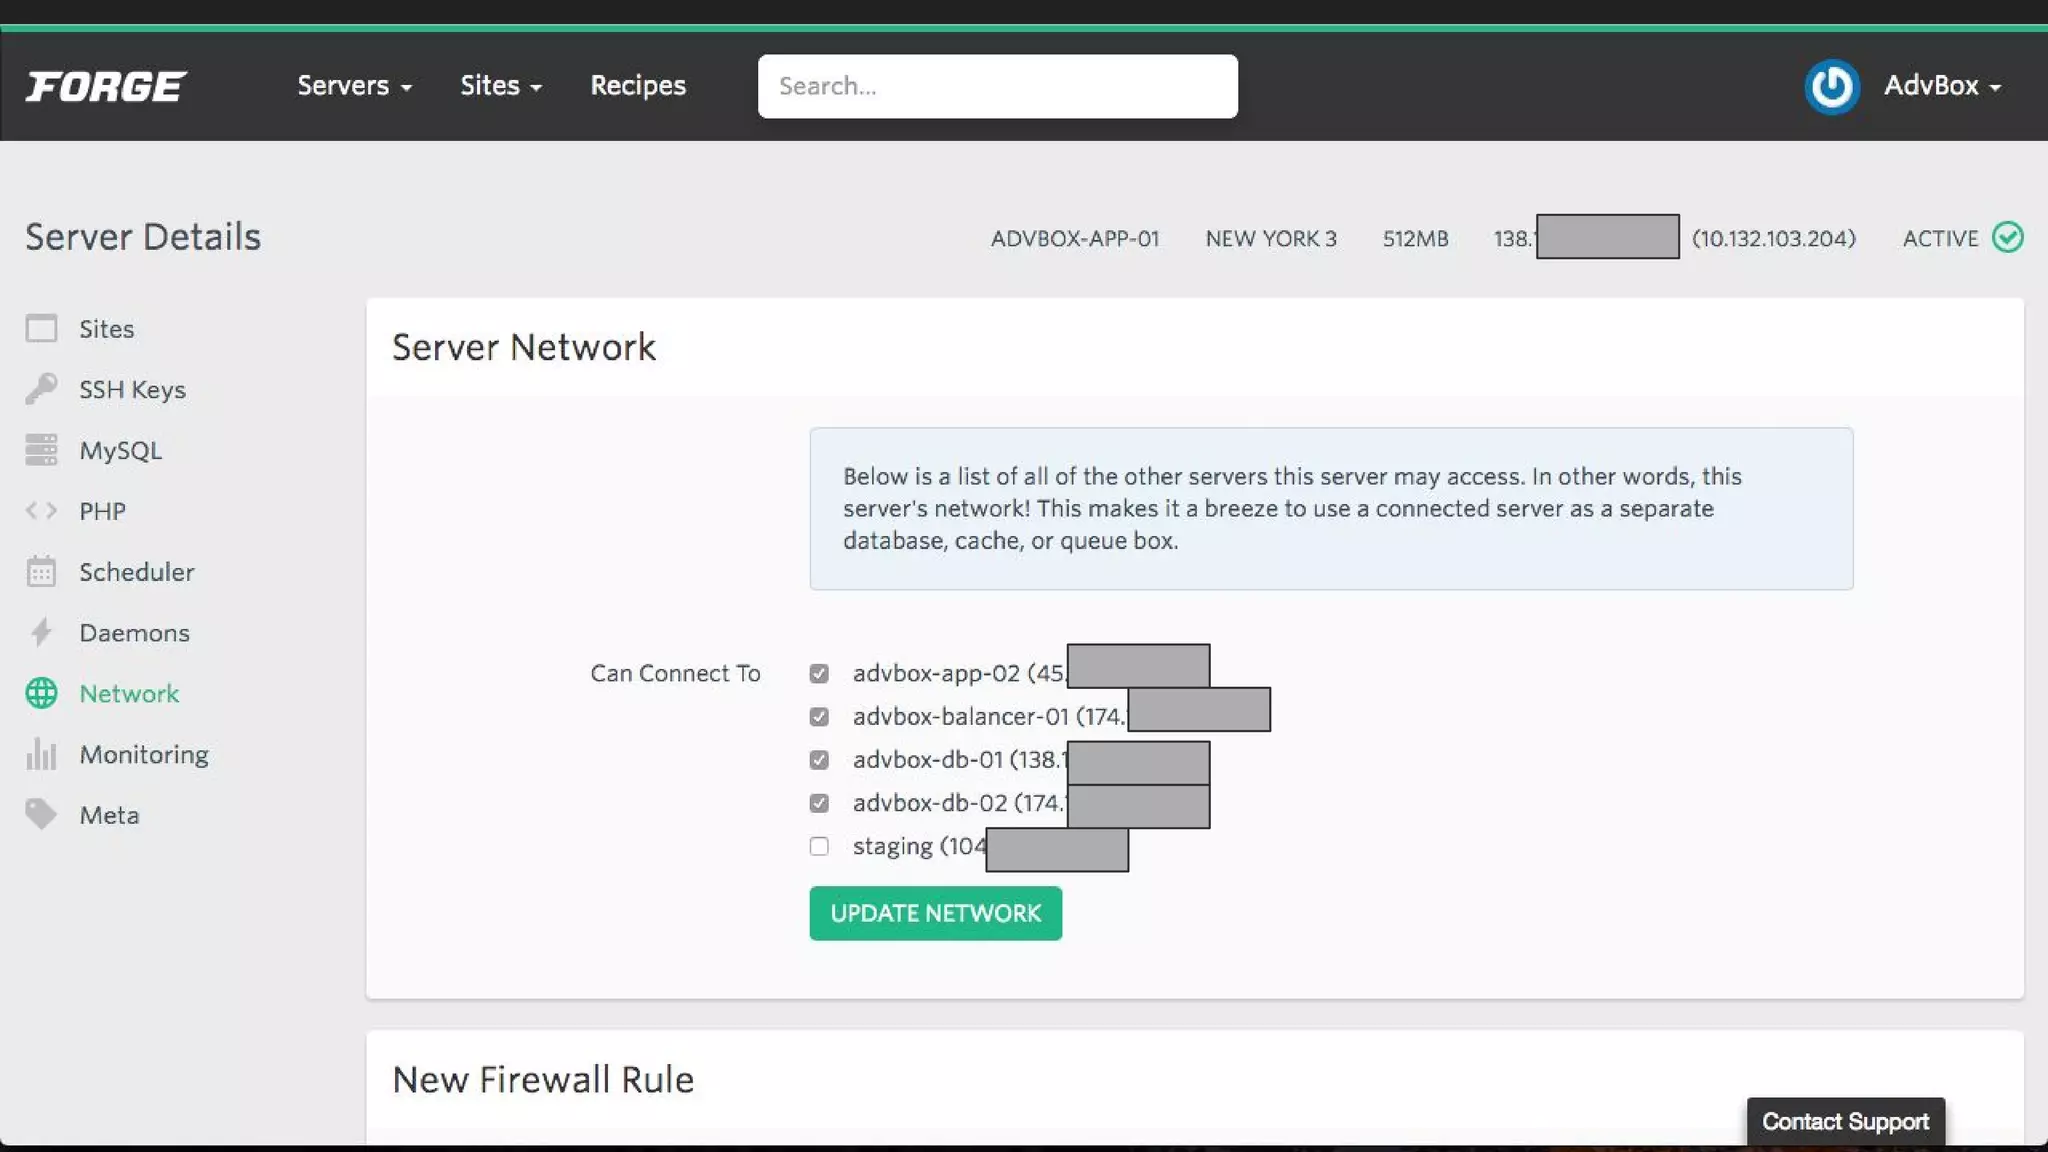Expand the Sites navigation dropdown
This screenshot has height=1152, width=2048.
[x=500, y=86]
